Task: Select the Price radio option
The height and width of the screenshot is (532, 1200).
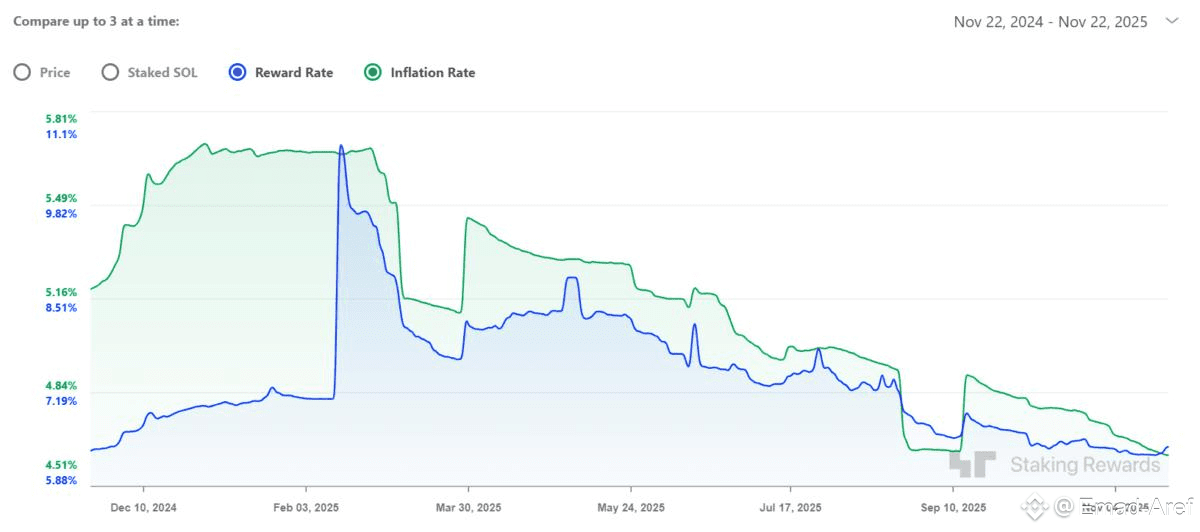Action: click(x=22, y=73)
